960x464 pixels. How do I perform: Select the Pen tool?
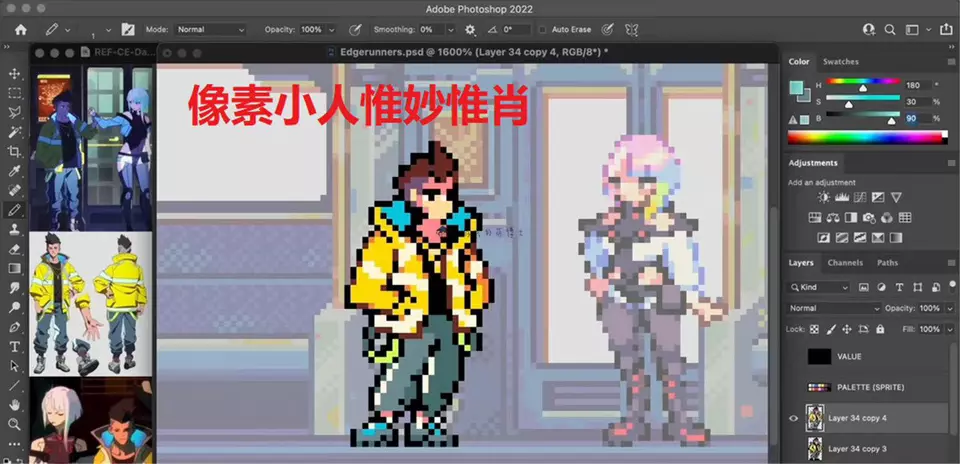click(x=14, y=327)
